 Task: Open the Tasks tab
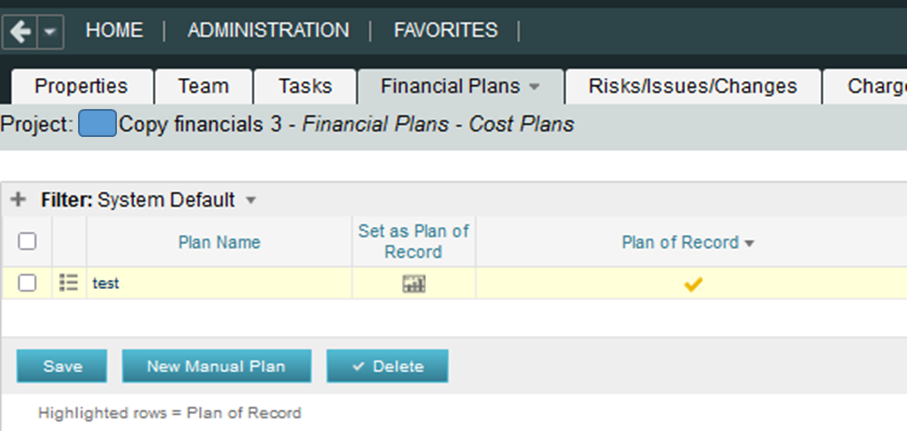point(305,86)
